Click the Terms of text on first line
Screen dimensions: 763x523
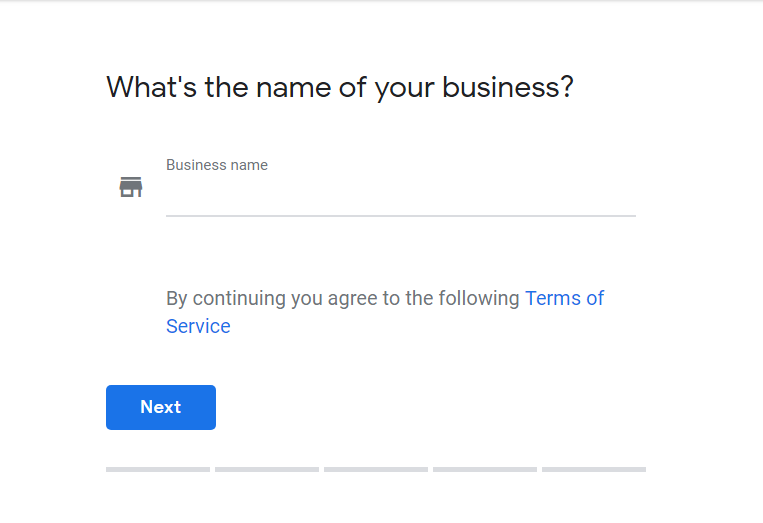(x=564, y=298)
